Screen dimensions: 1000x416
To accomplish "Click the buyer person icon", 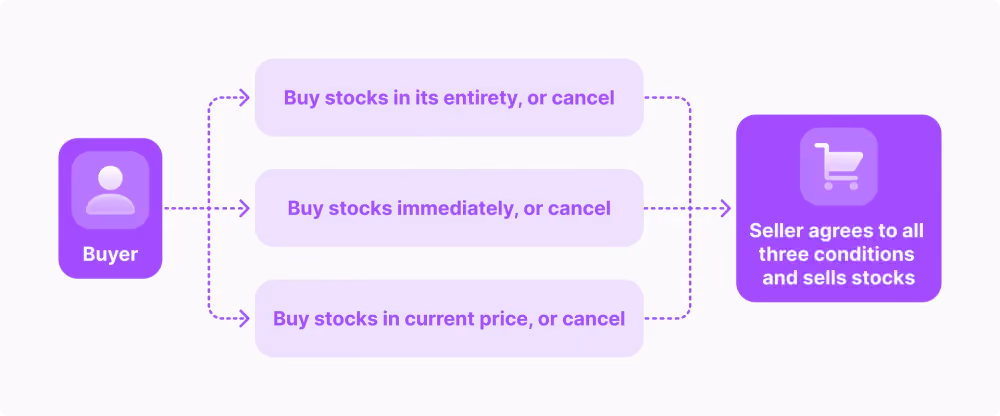I will (x=110, y=190).
